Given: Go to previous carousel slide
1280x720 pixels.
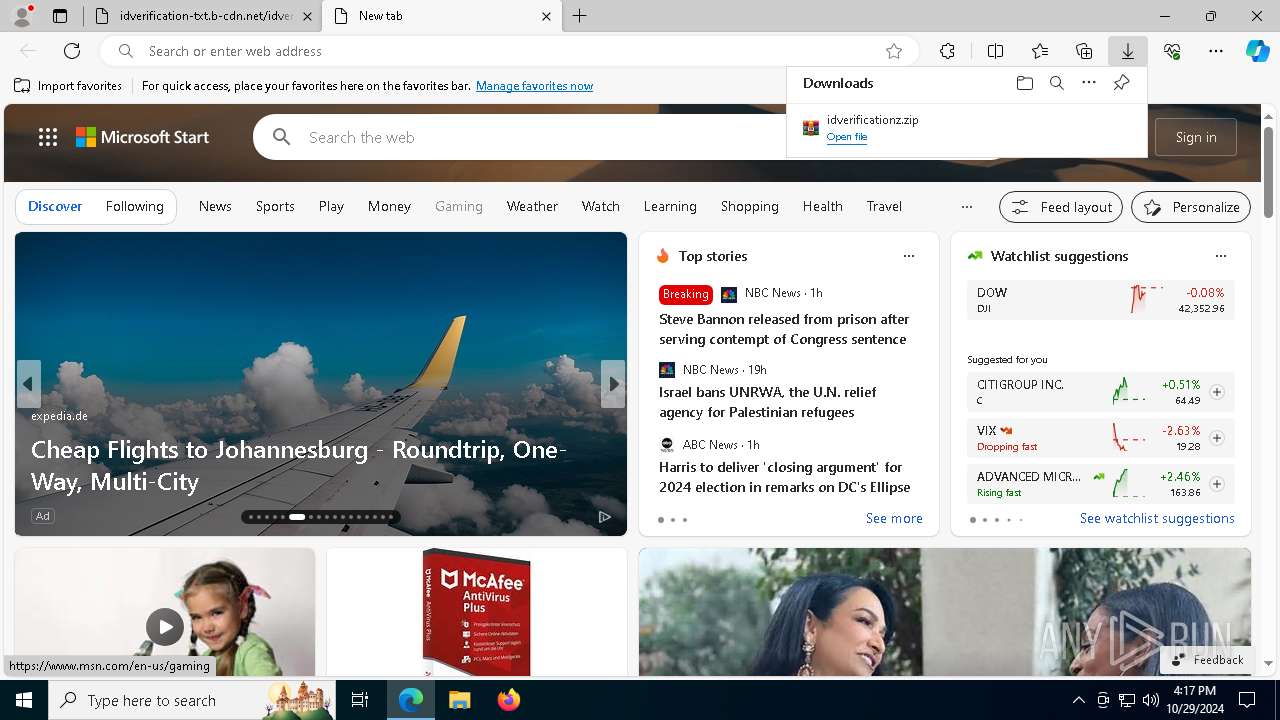Looking at the screenshot, I should pos(28,384).
